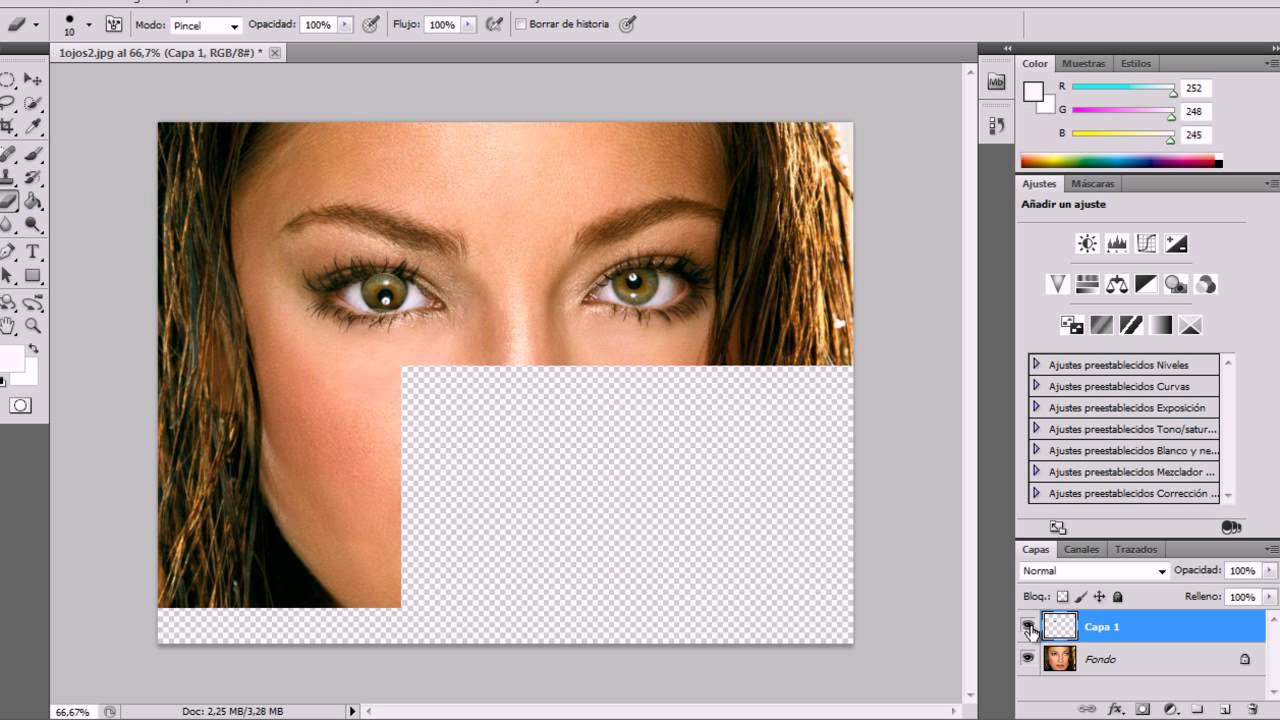Switch to the Estilos tab
This screenshot has height=720, width=1280.
(x=1136, y=63)
